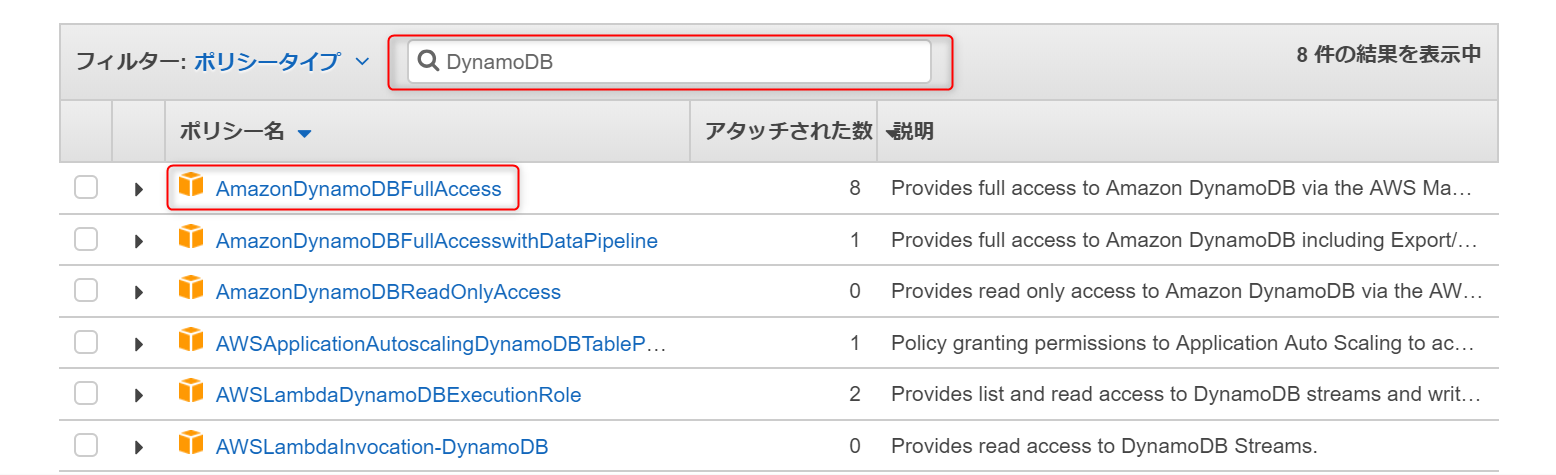Image resolution: width=1556 pixels, height=475 pixels.
Task: Click the 説明 column header
Action: pyautogui.click(x=913, y=131)
